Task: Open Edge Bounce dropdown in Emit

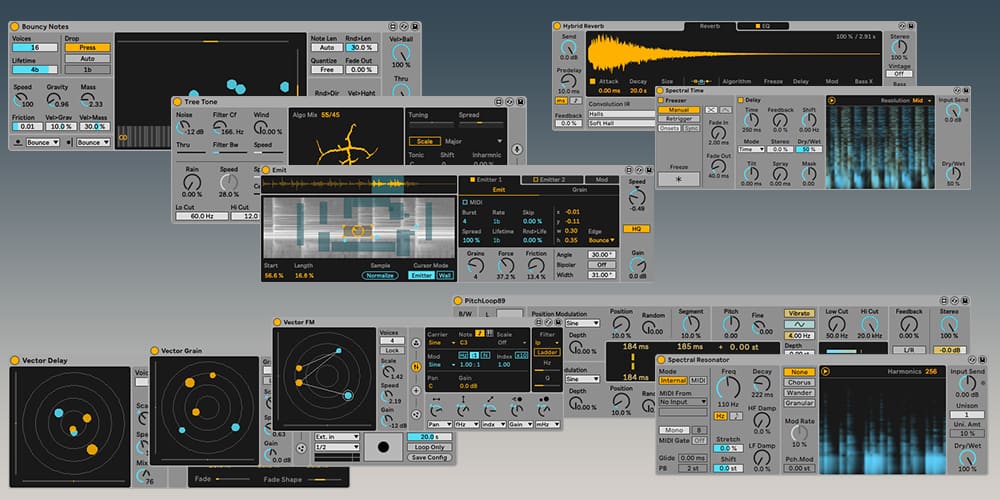Action: click(x=602, y=240)
